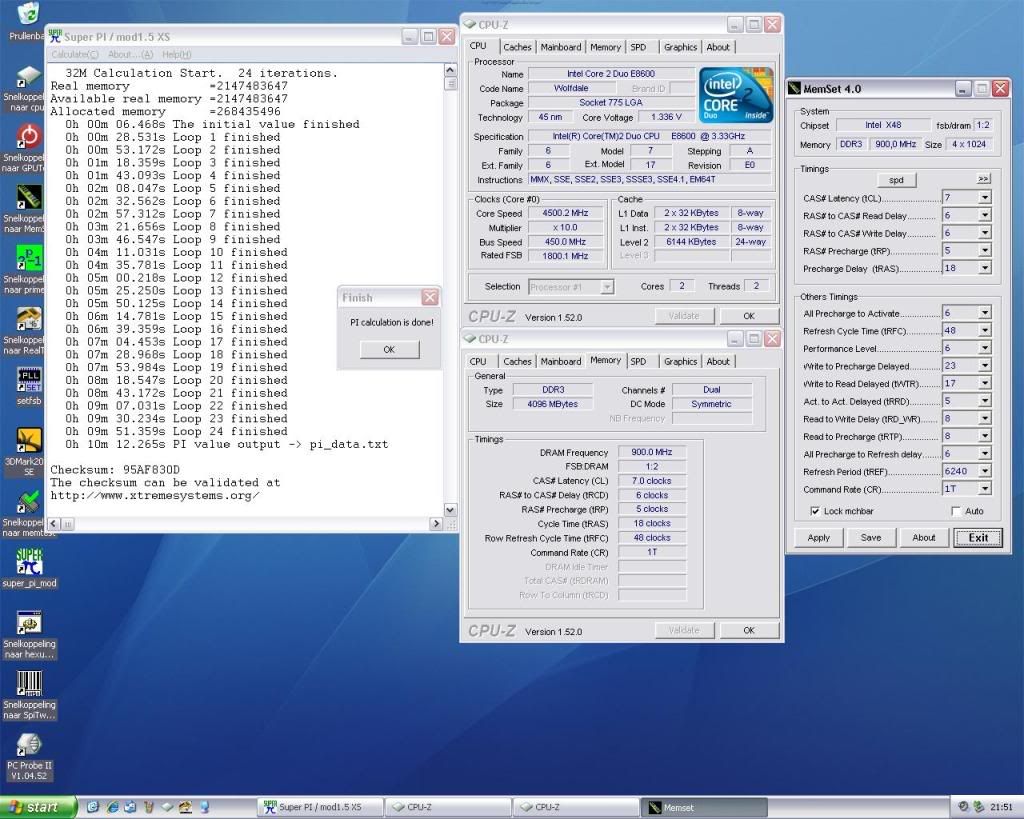Click OK in the bottom CPU-Z Memory window

coord(749,630)
